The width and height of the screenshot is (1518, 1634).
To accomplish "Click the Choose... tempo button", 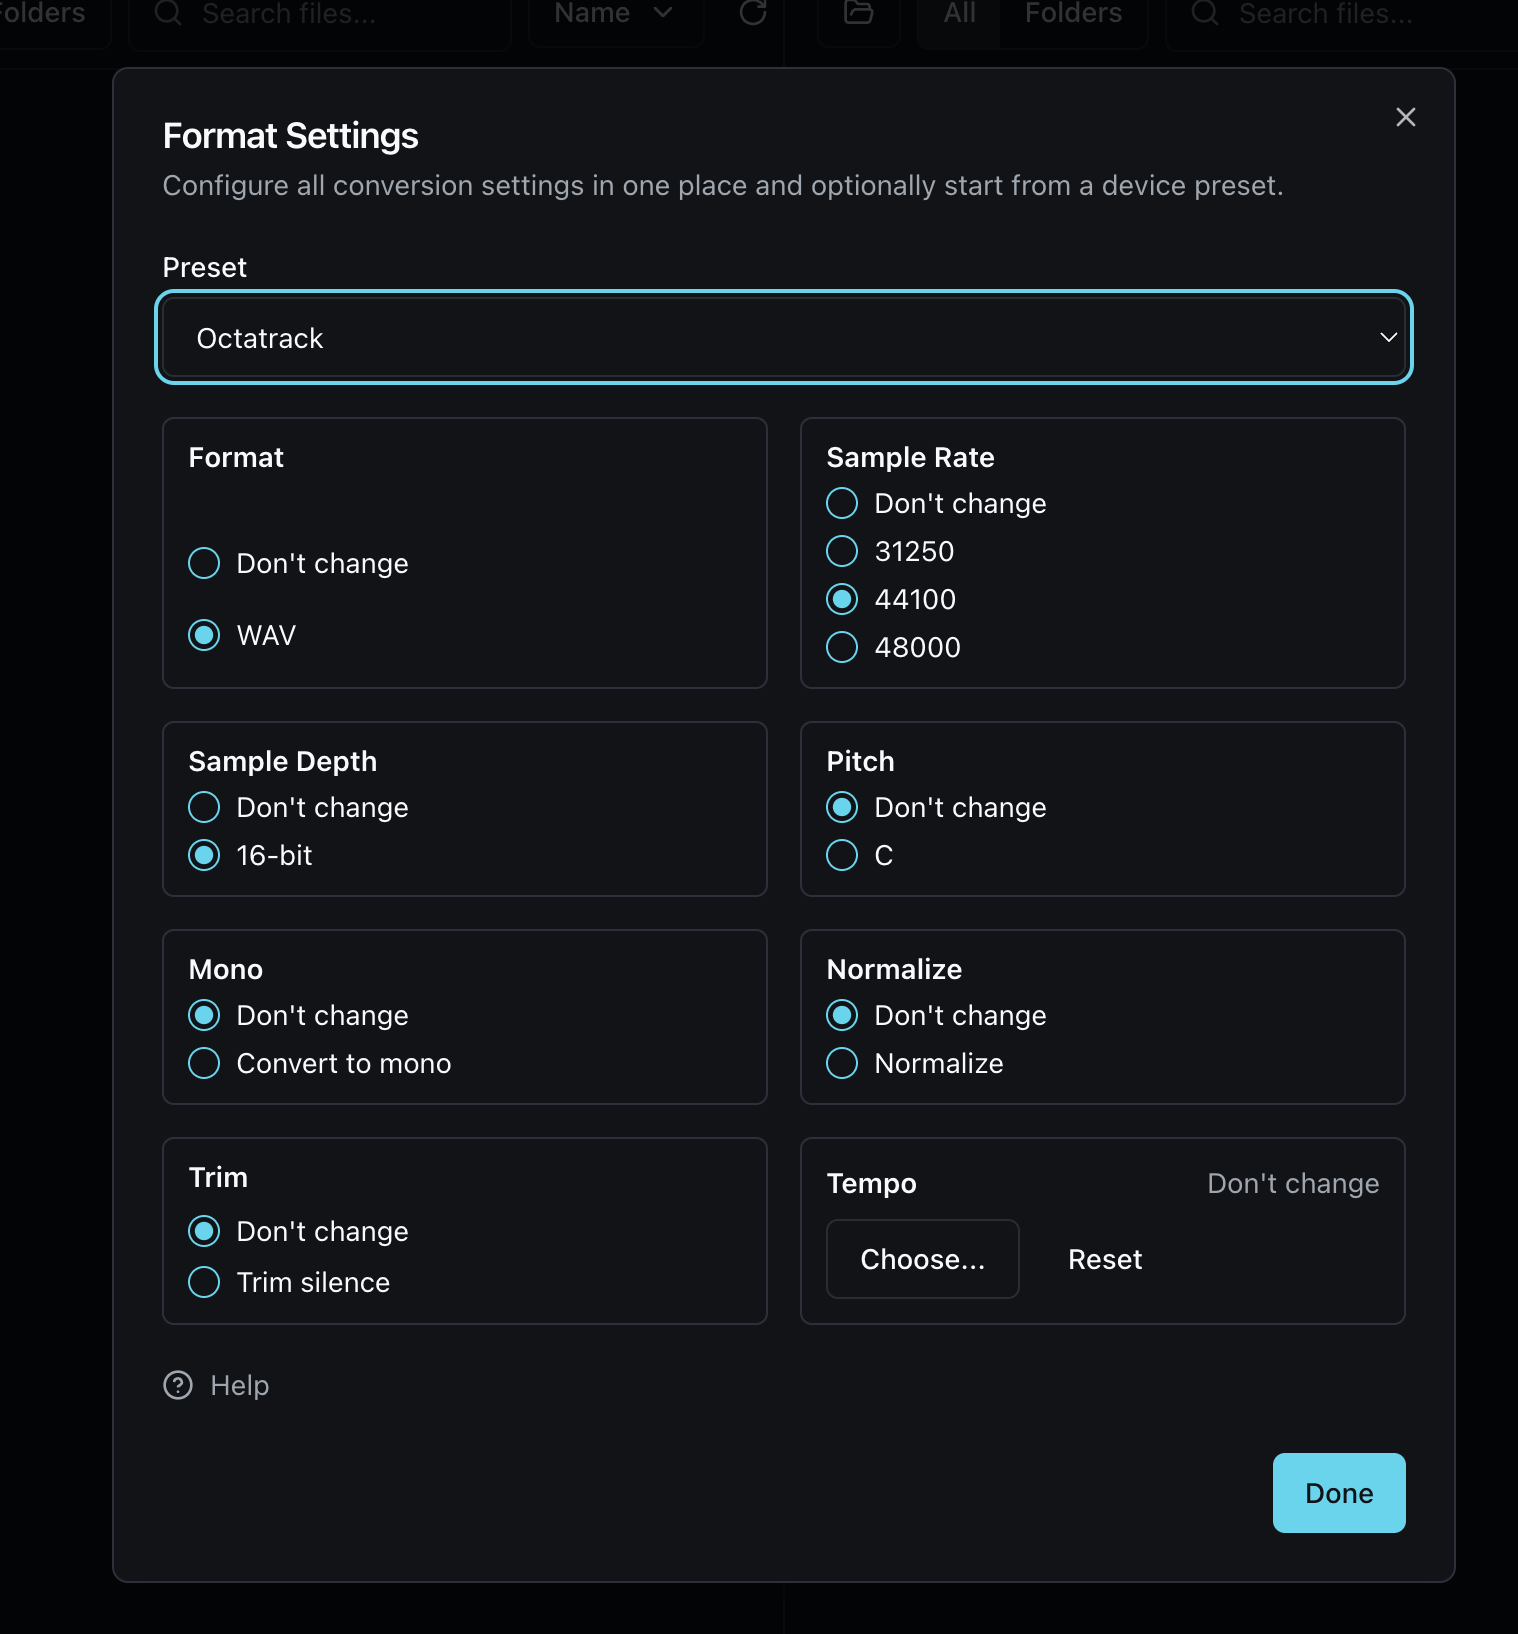I will (x=922, y=1259).
